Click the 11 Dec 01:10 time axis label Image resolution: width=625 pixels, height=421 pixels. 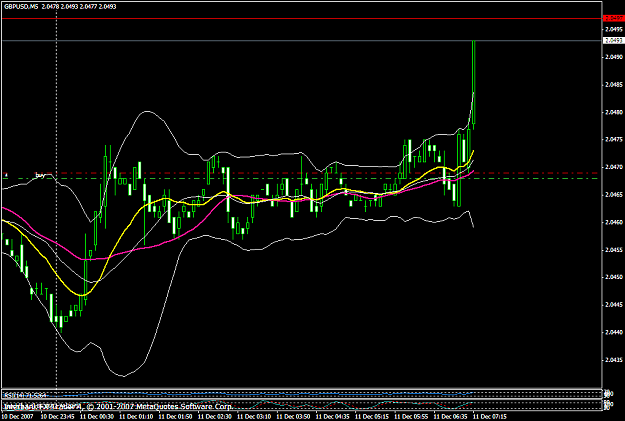(x=136, y=417)
